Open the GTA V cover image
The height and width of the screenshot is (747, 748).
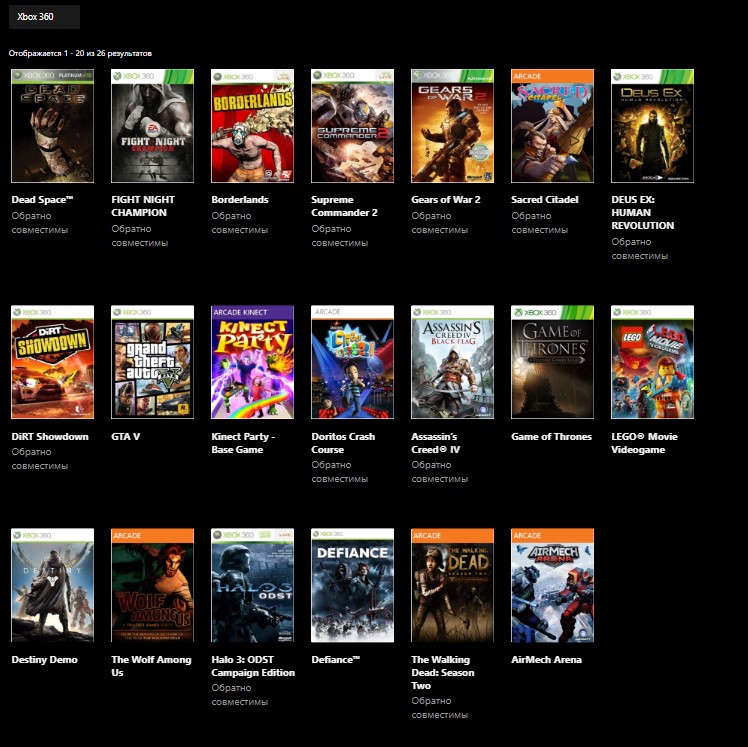152,362
